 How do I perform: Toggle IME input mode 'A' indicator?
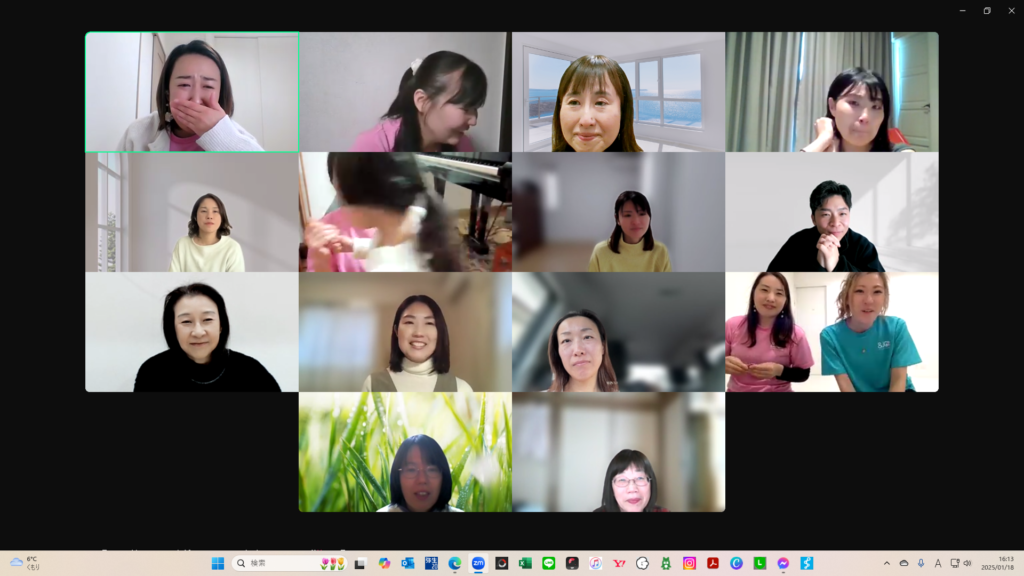(x=938, y=563)
